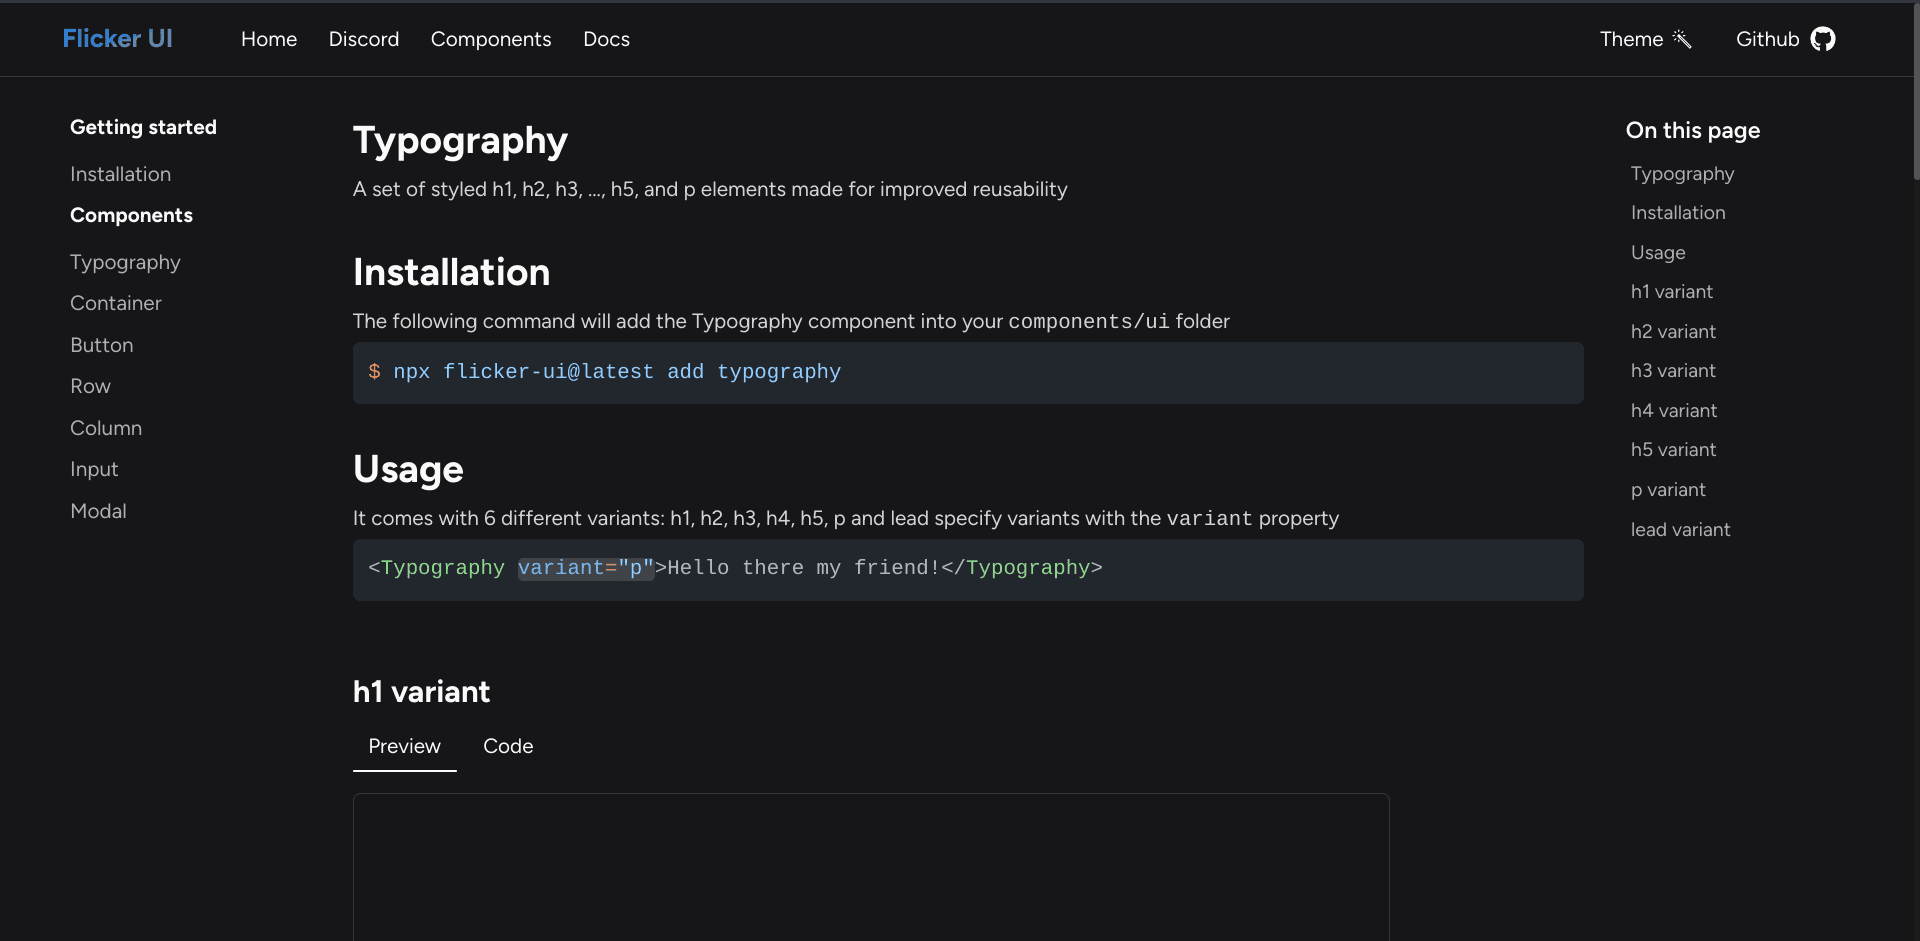This screenshot has height=941, width=1920.
Task: Click the Theme magic wand icon
Action: [x=1682, y=39]
